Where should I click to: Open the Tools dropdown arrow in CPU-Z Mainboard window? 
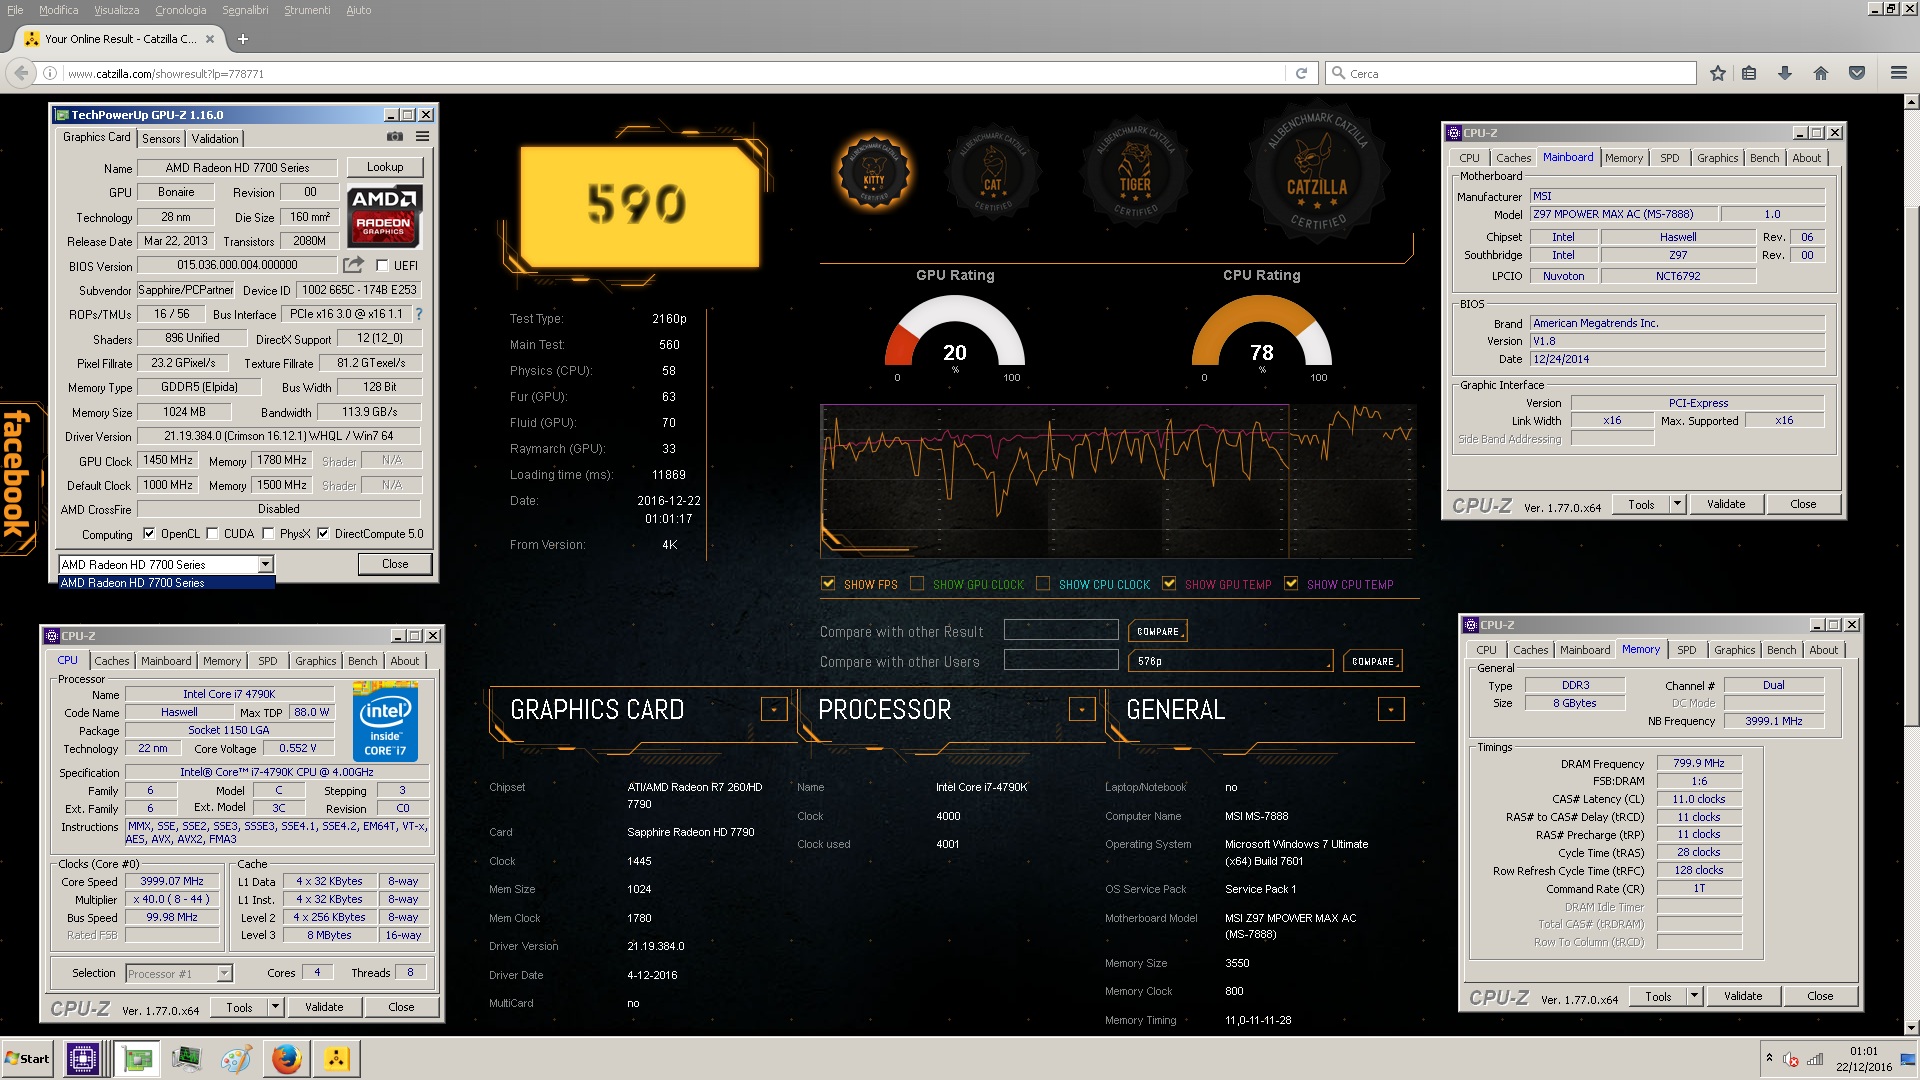1678,504
